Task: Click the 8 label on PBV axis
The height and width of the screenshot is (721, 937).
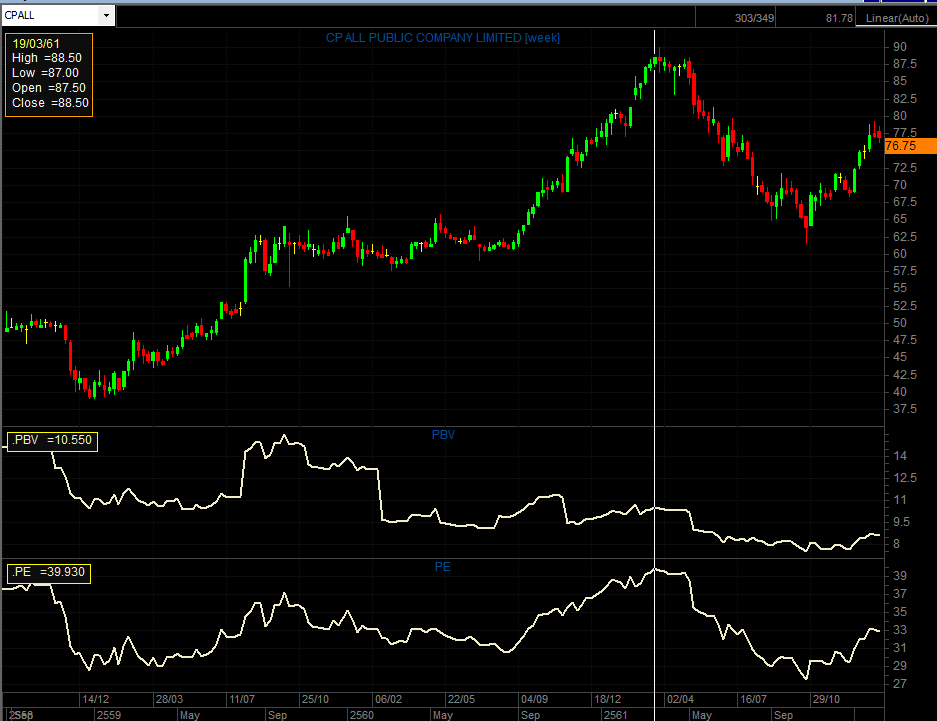Action: coord(896,544)
